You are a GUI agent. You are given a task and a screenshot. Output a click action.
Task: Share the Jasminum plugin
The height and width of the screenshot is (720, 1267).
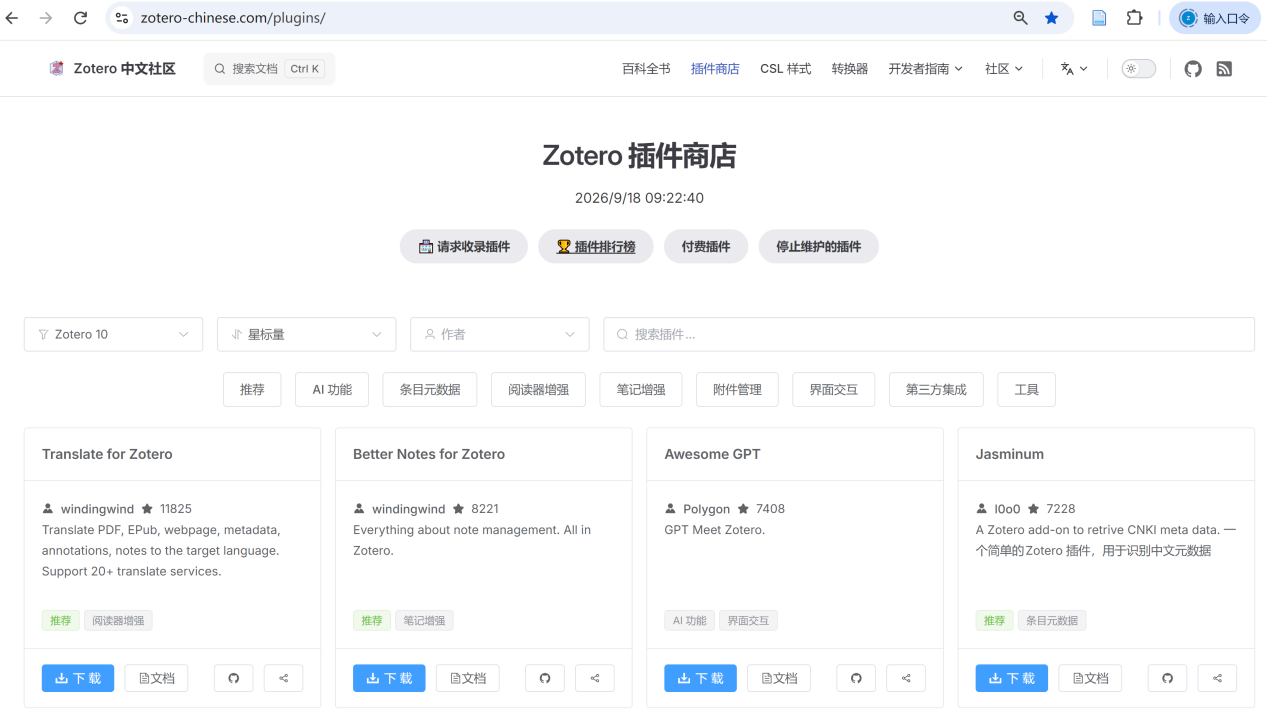[1217, 678]
